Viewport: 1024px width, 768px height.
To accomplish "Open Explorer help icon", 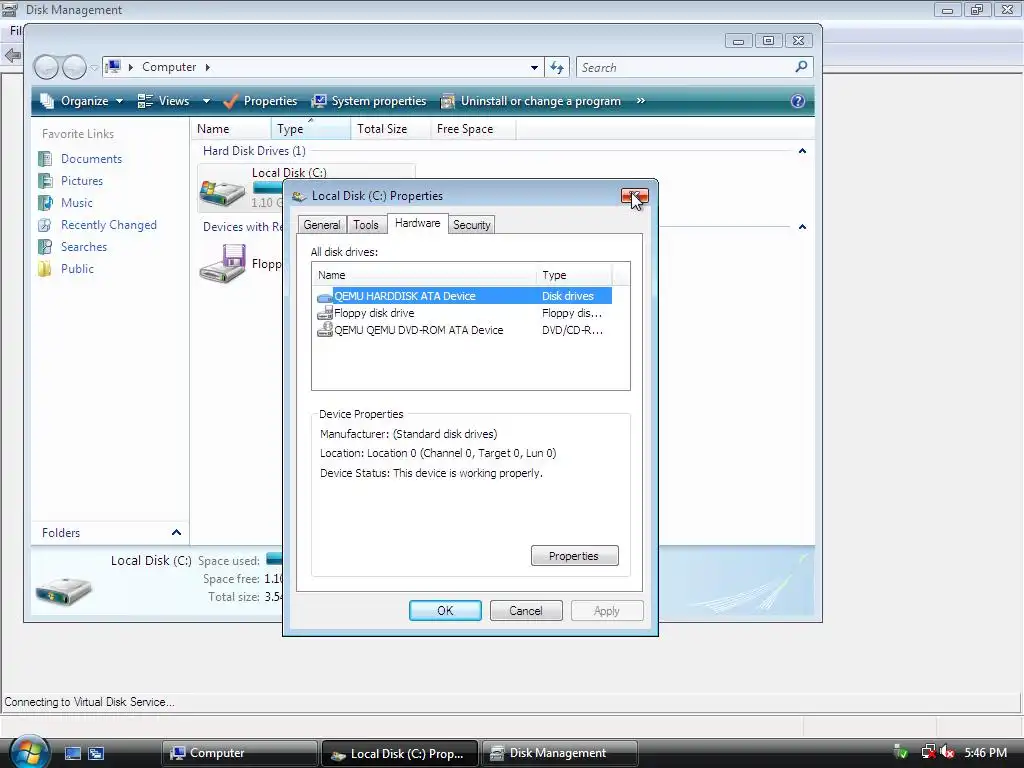I will (x=797, y=101).
